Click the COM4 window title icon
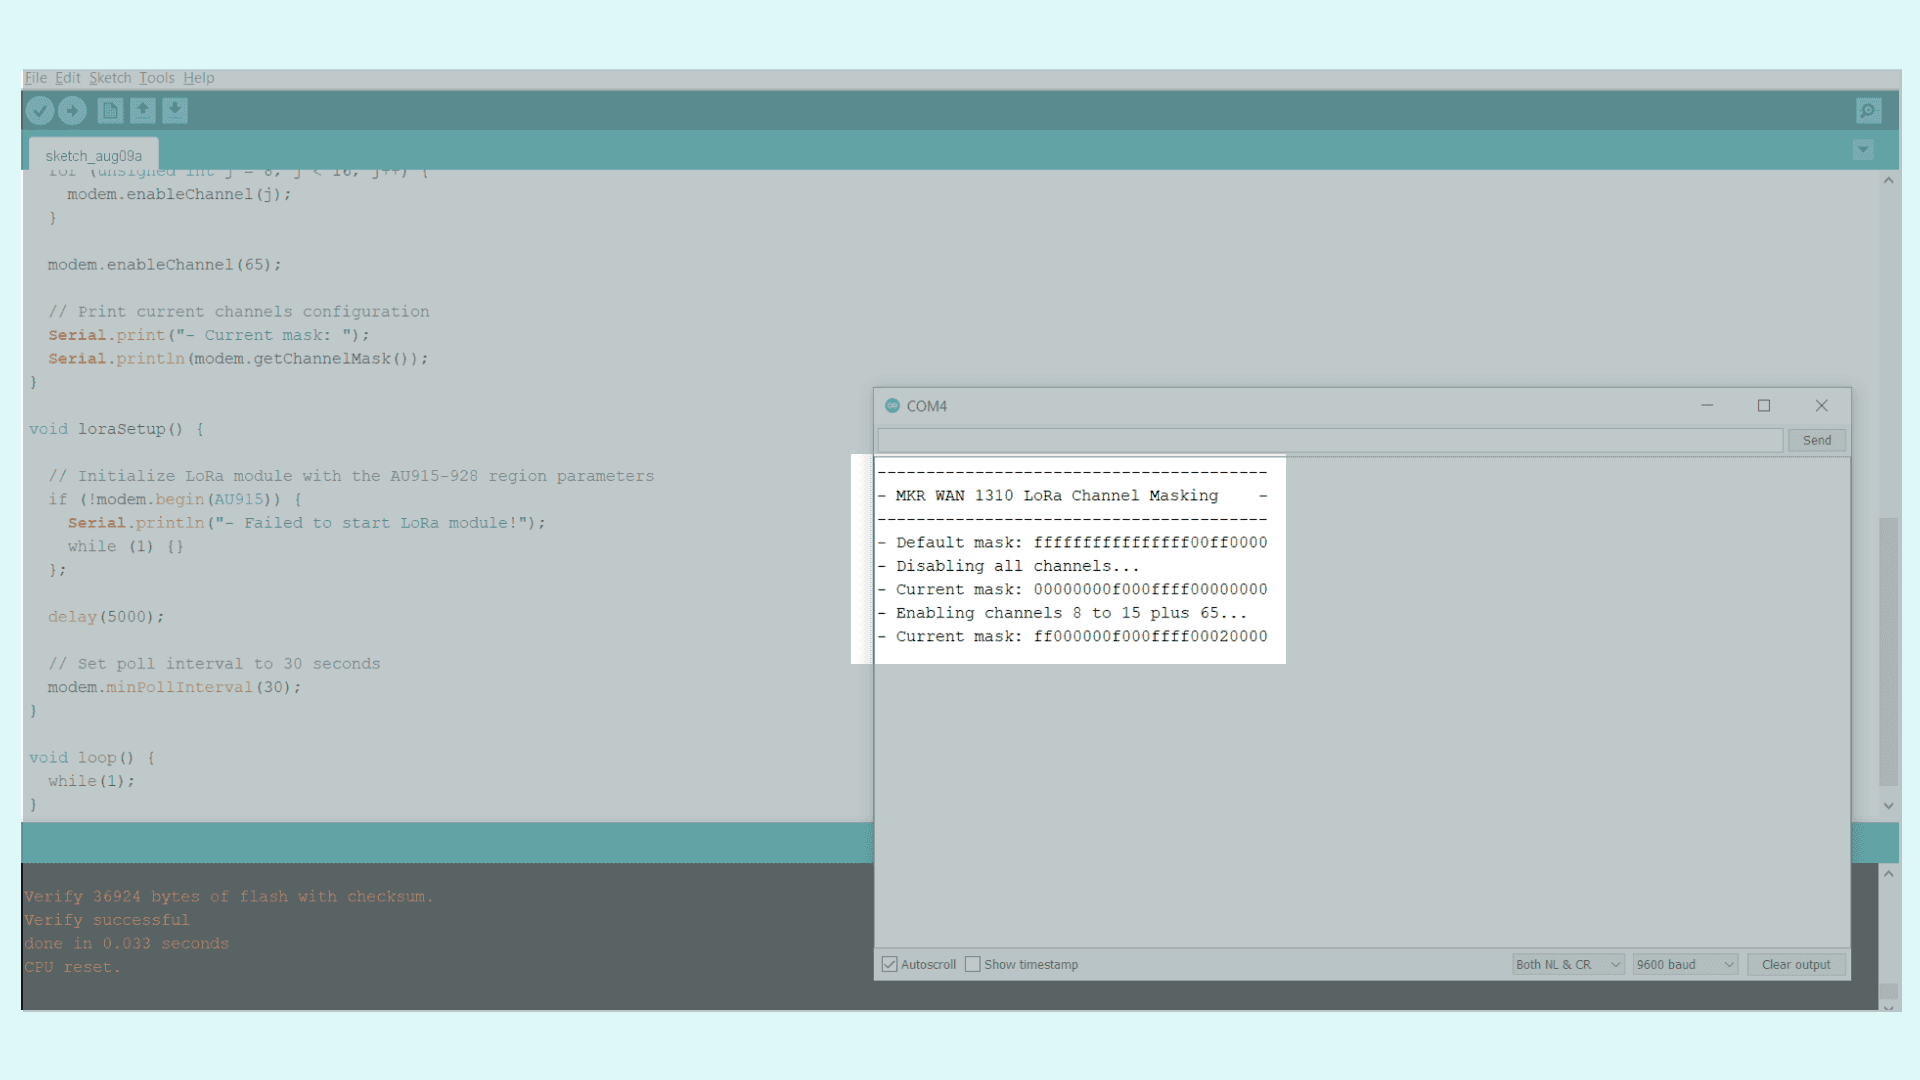 pos(892,406)
